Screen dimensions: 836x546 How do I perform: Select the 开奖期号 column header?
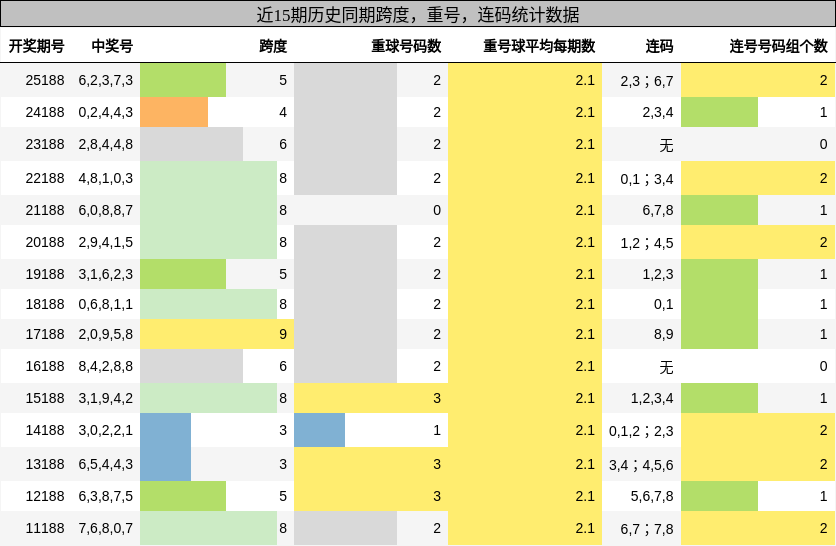(36, 46)
